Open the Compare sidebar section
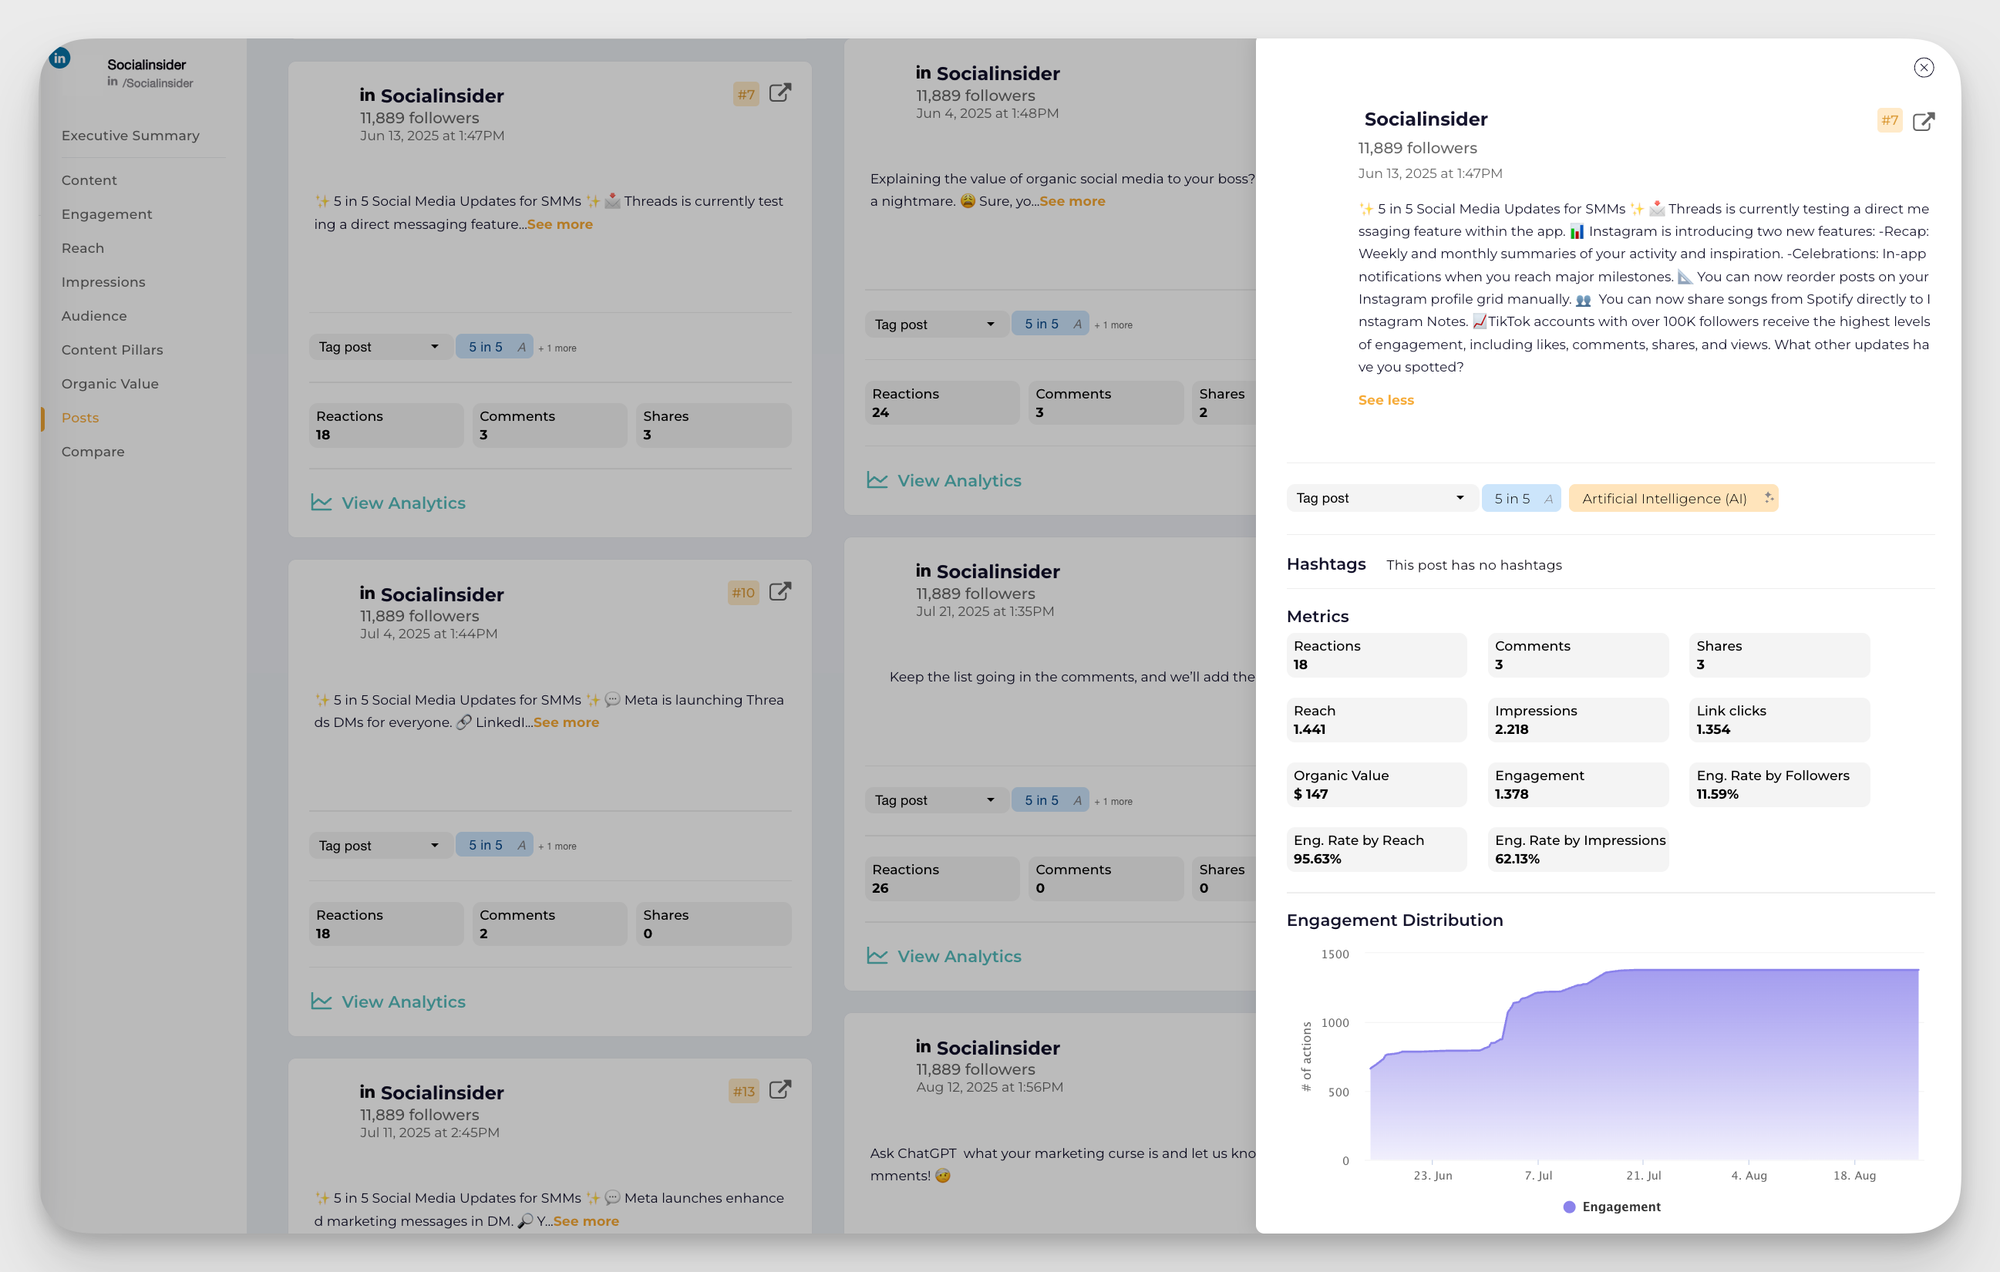The width and height of the screenshot is (2000, 1272). [x=93, y=452]
